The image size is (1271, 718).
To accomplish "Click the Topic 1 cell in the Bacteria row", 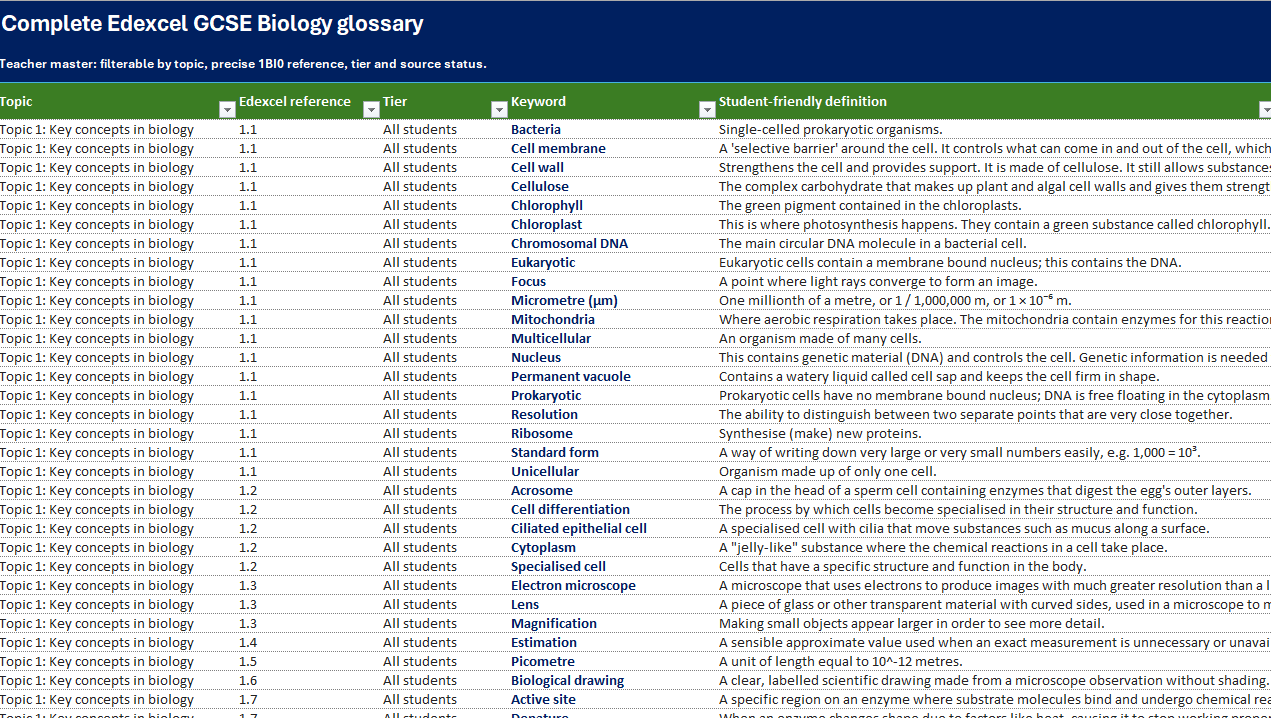I will click(97, 129).
